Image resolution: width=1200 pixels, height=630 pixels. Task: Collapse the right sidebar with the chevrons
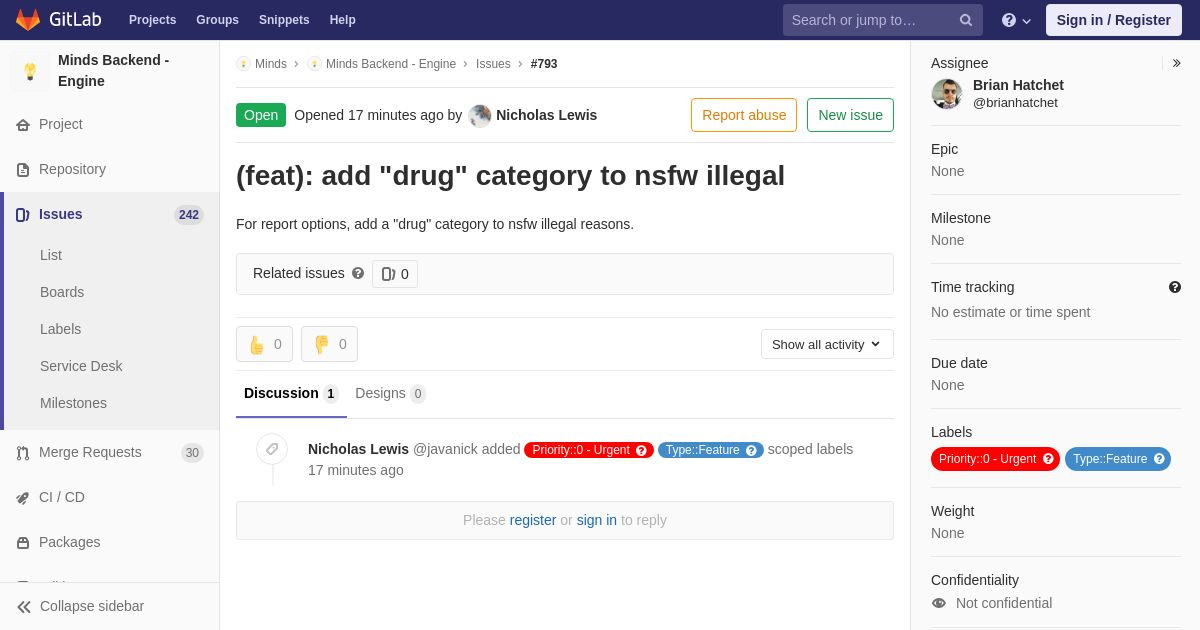point(1176,63)
